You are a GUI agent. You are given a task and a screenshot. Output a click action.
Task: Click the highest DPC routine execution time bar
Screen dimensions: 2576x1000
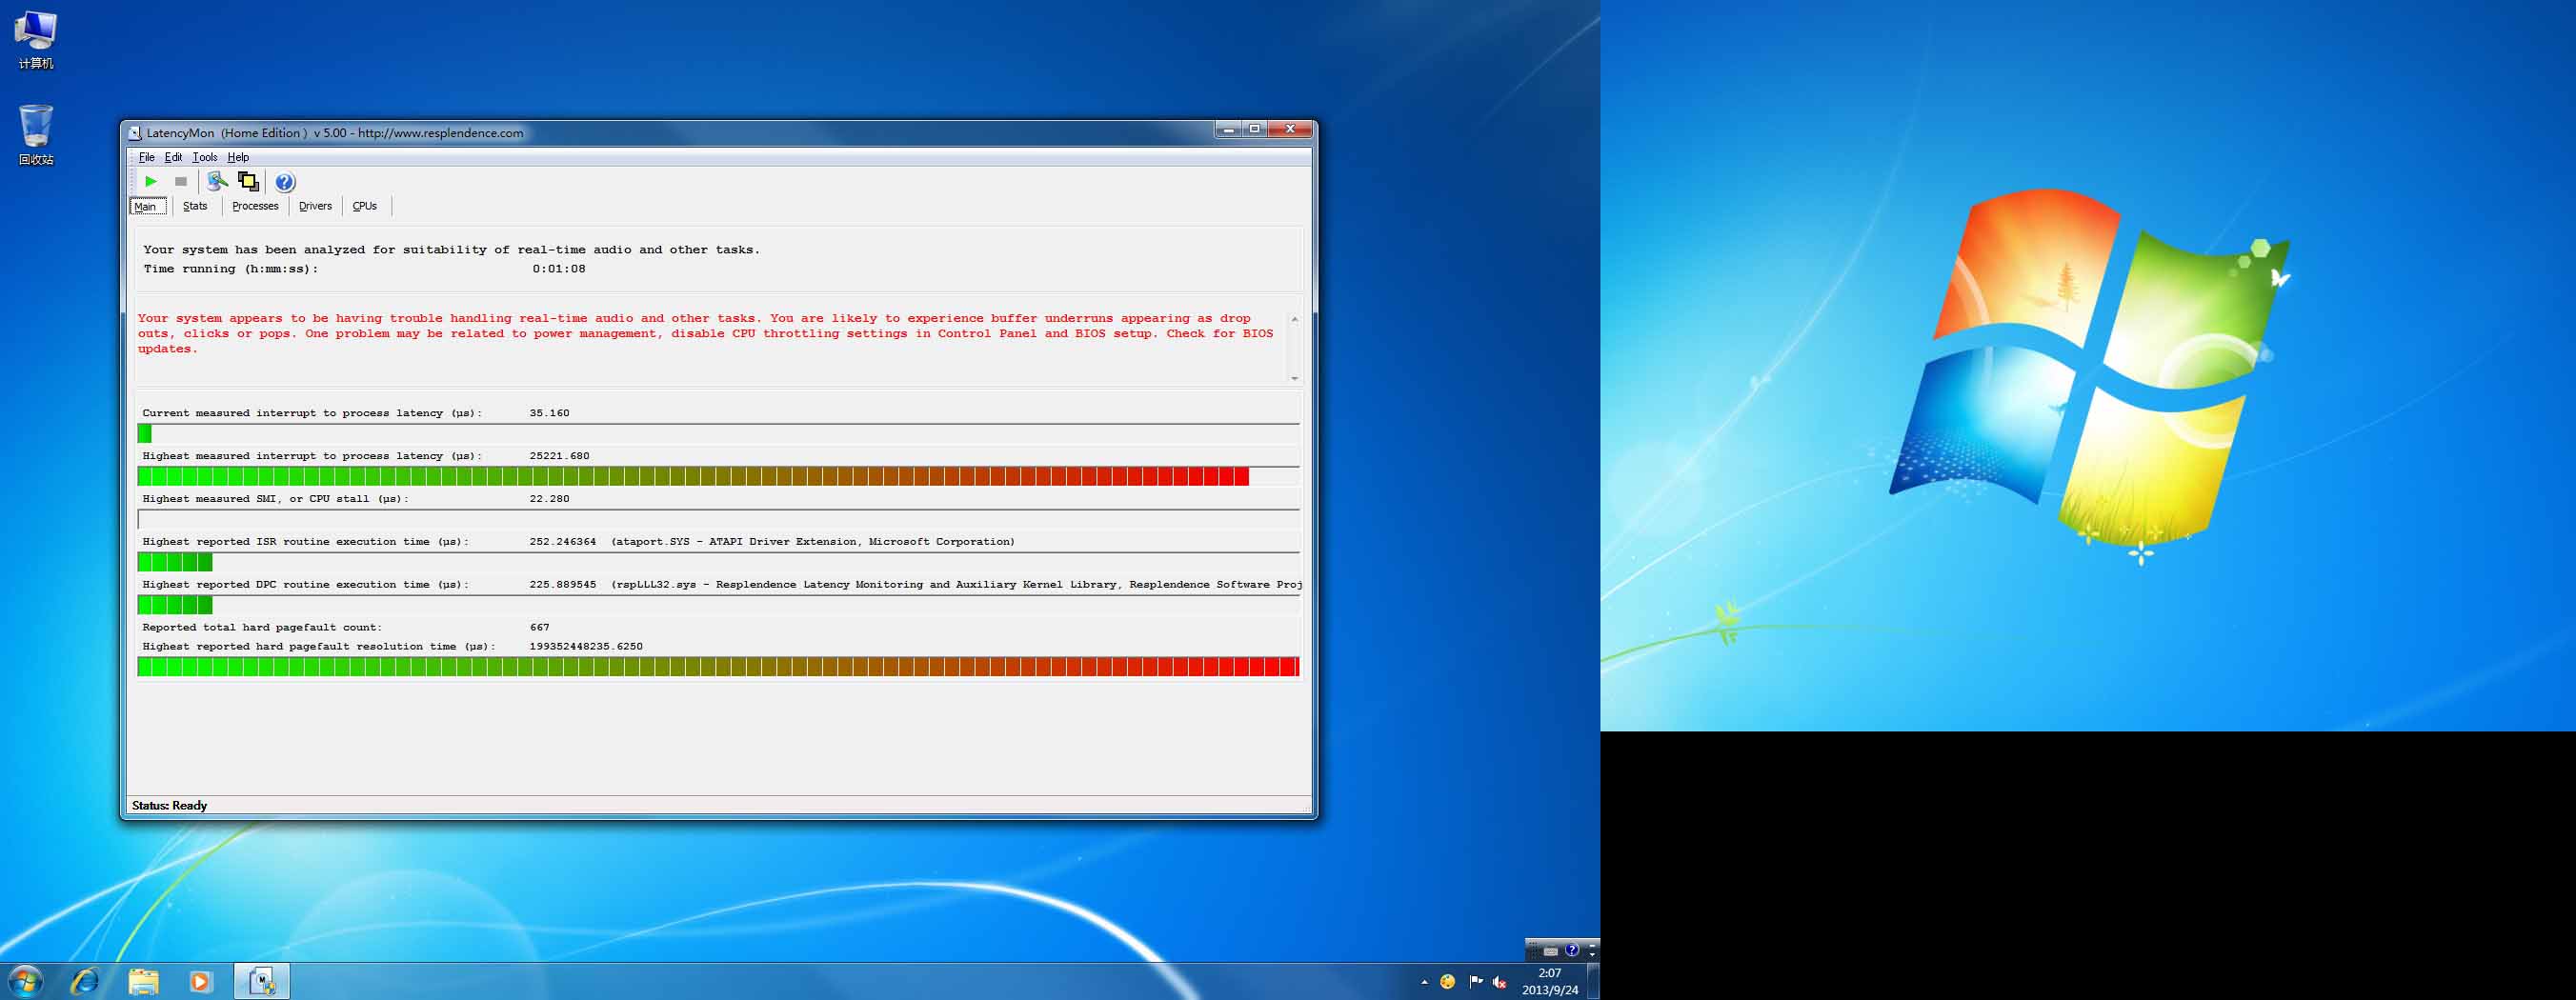coord(718,605)
